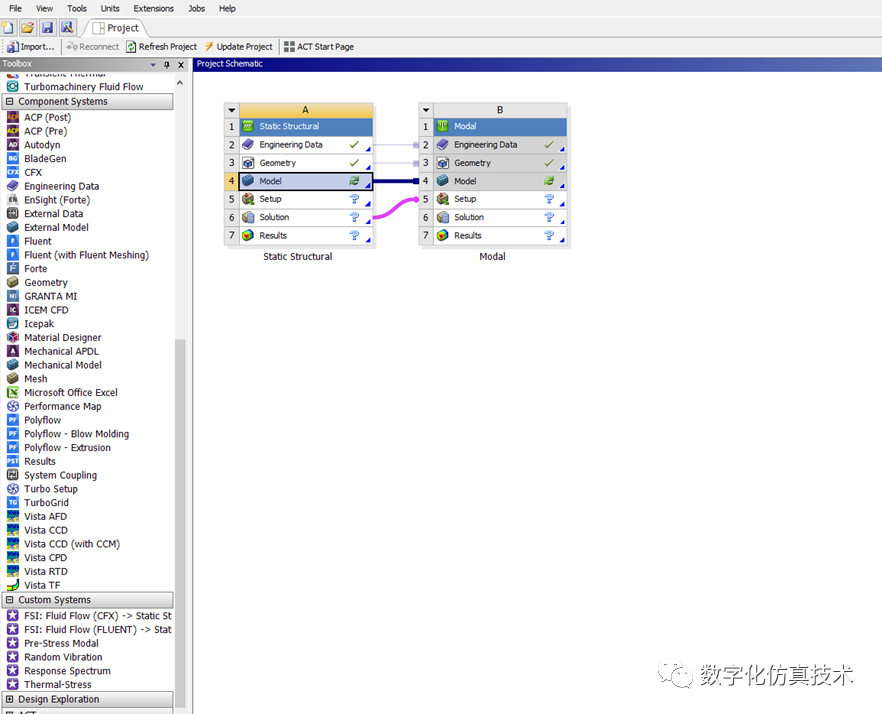Switch to the Project tab
Screen dimensions: 882x714
116,28
